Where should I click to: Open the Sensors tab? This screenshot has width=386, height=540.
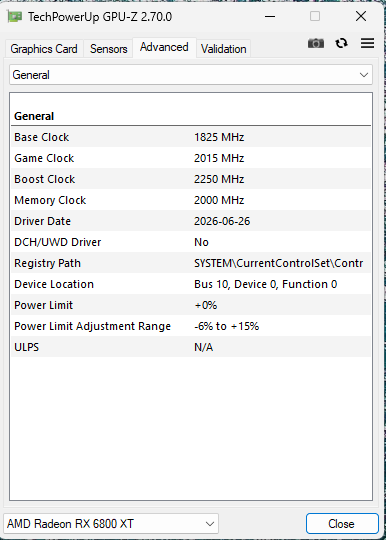click(x=108, y=49)
